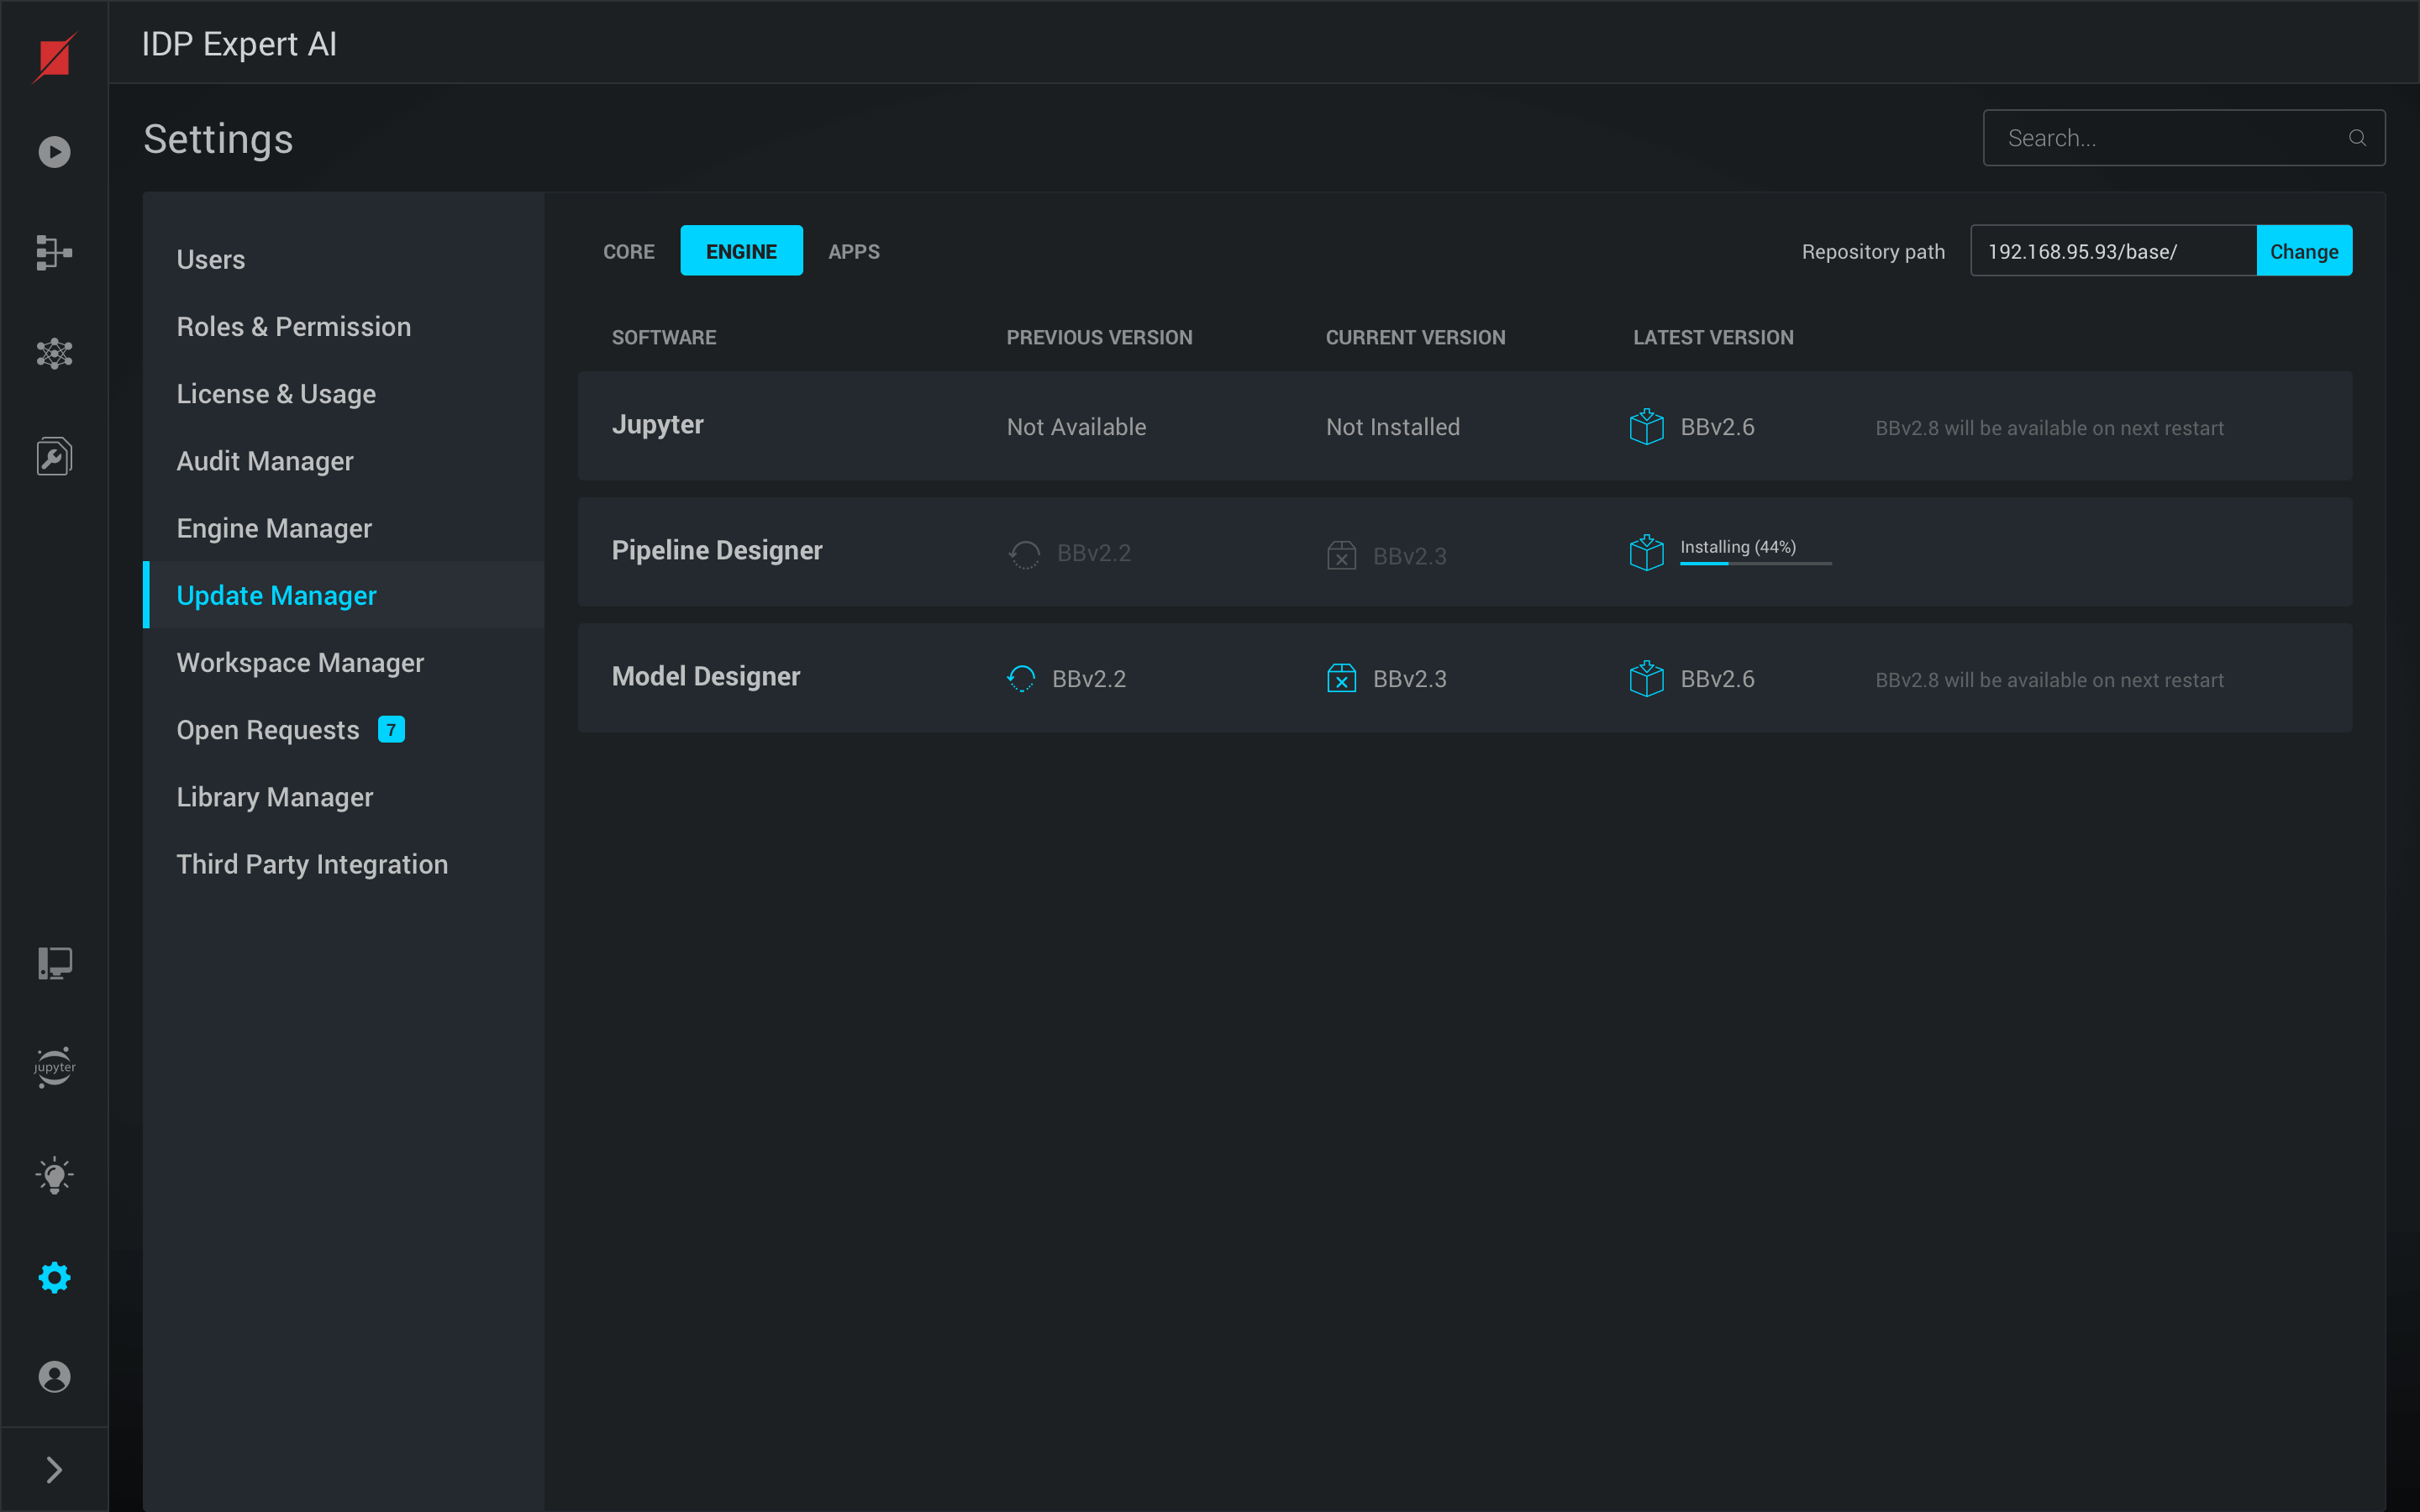Focus the repository path input field
Viewport: 2420px width, 1512px height.
click(x=2112, y=251)
